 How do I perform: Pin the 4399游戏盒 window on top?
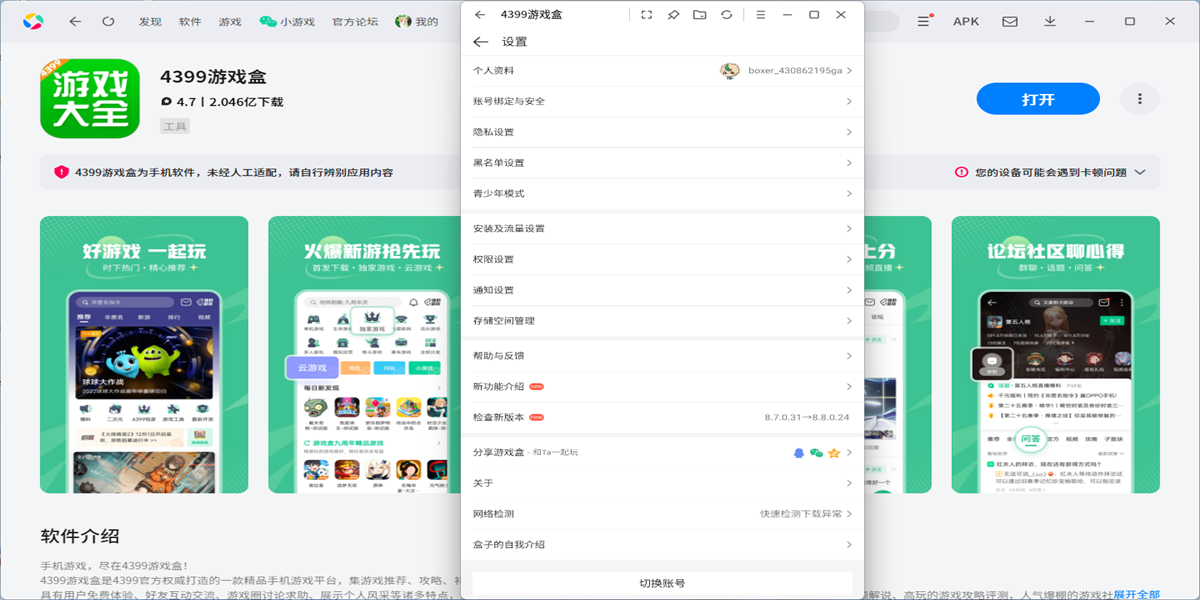673,15
